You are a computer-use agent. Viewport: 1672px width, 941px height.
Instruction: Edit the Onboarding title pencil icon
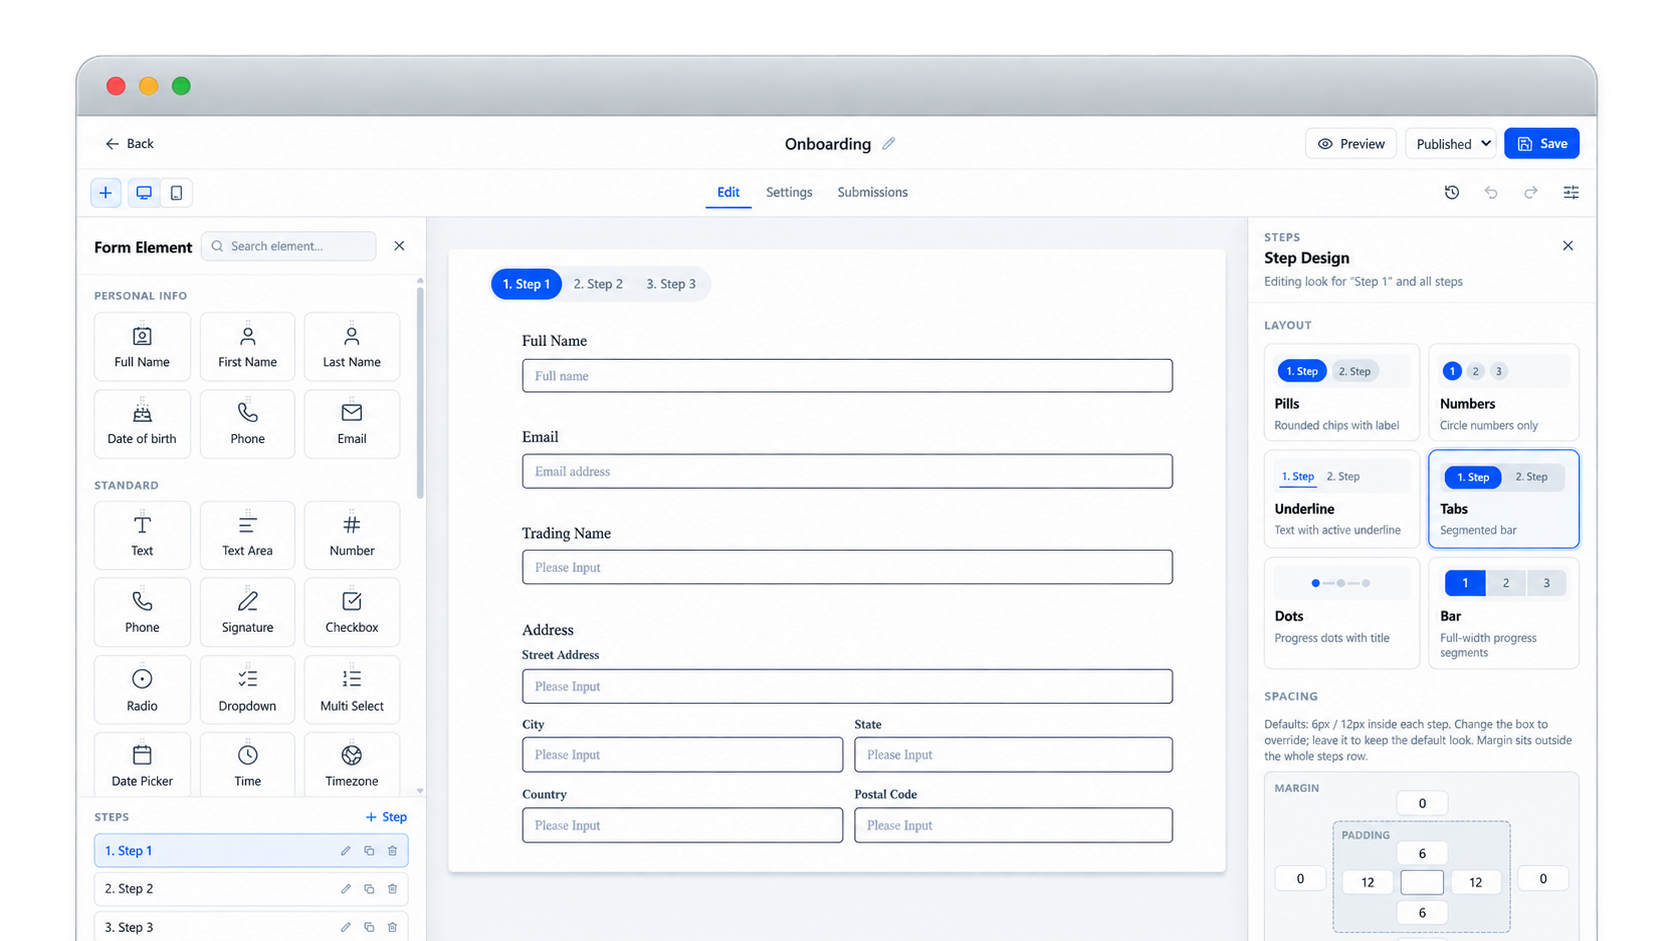888,144
